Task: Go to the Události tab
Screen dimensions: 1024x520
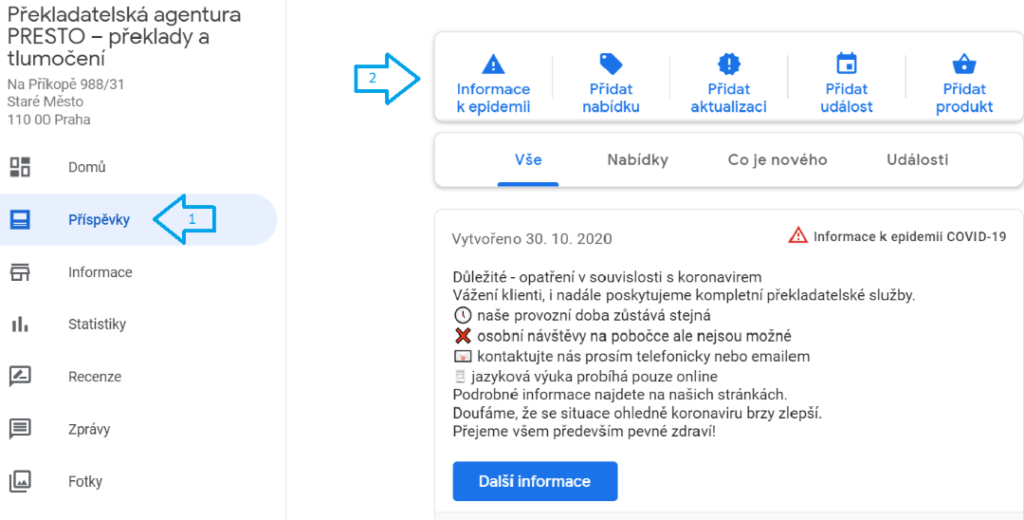Action: point(917,160)
